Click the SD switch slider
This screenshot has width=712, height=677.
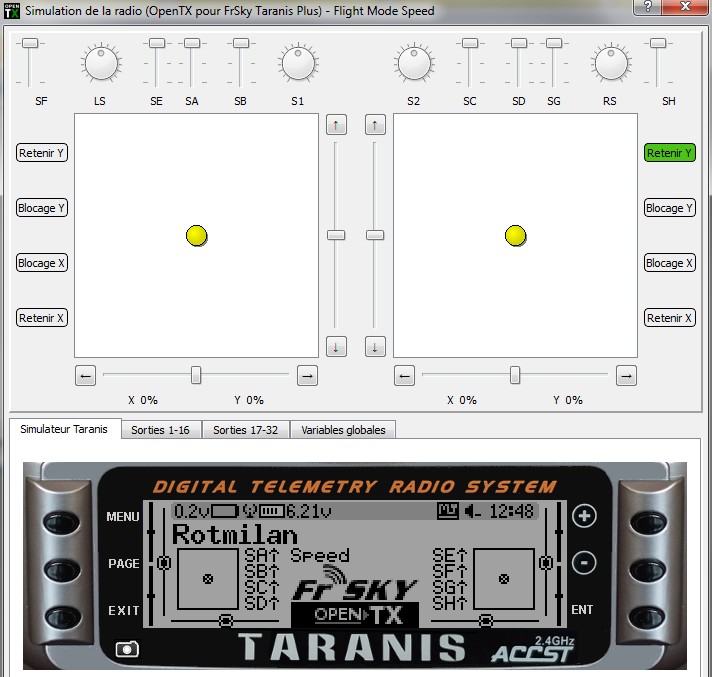[x=519, y=63]
